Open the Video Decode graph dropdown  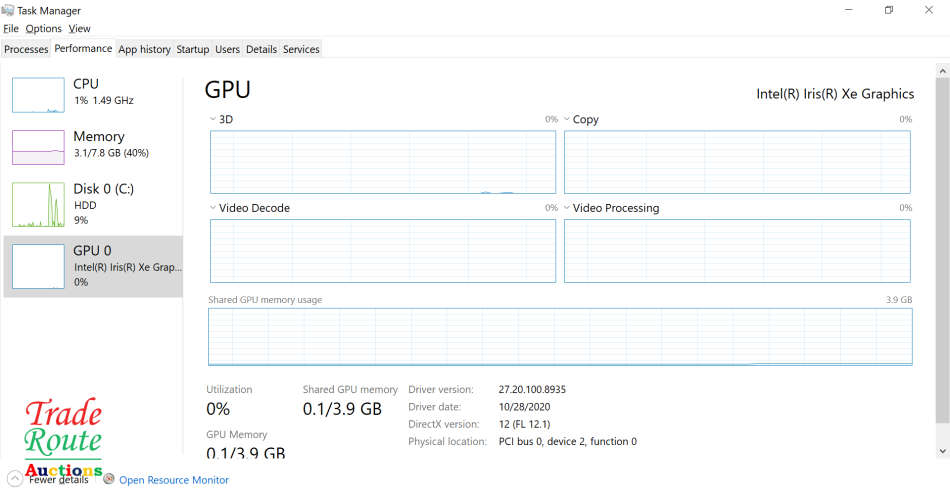tap(213, 208)
